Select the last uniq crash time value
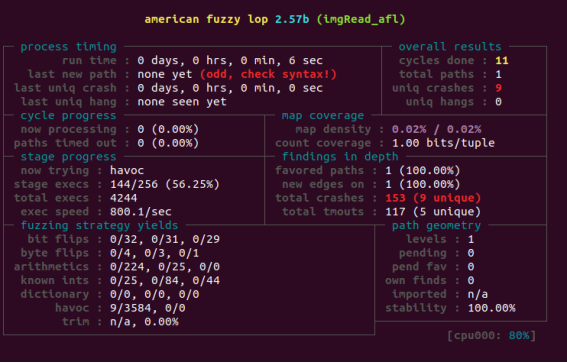This screenshot has width=567, height=363. pos(230,88)
